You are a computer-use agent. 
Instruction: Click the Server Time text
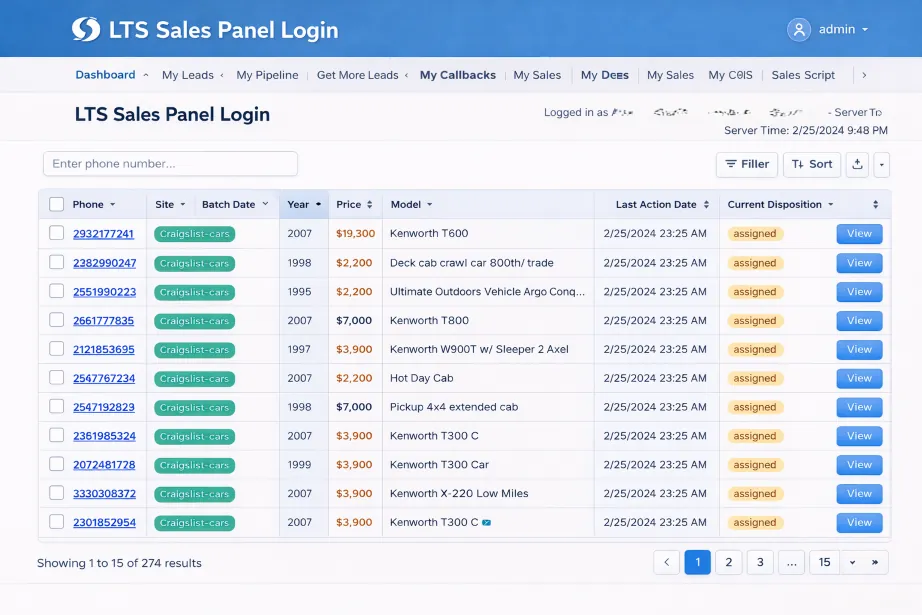[806, 131]
